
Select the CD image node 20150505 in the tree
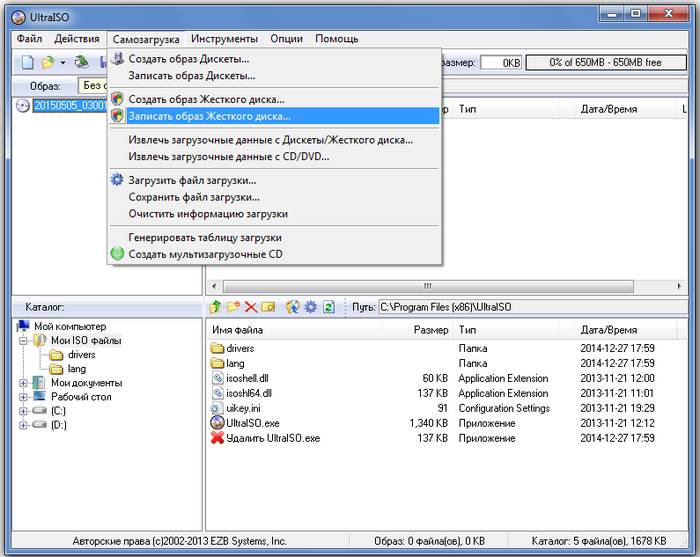click(65, 106)
